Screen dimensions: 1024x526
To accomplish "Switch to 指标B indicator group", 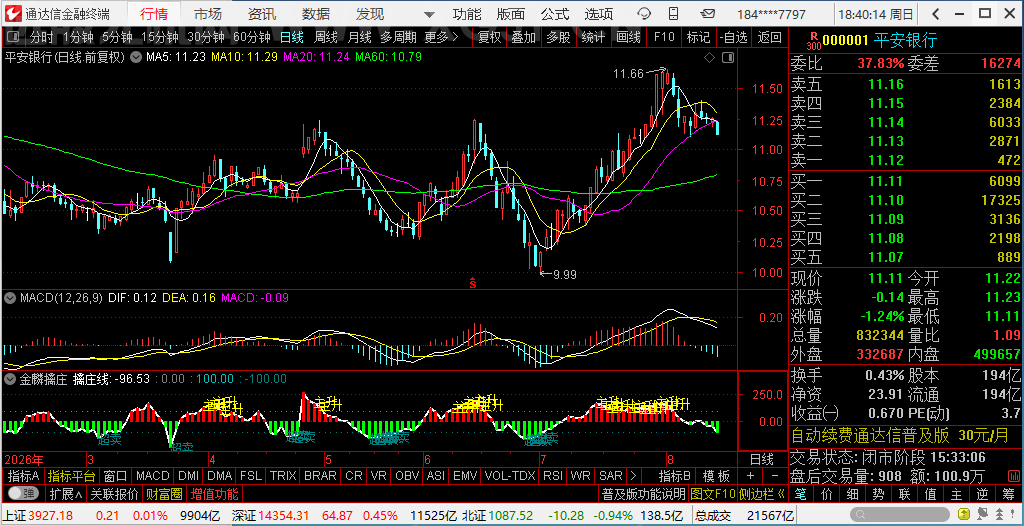I will pos(675,476).
